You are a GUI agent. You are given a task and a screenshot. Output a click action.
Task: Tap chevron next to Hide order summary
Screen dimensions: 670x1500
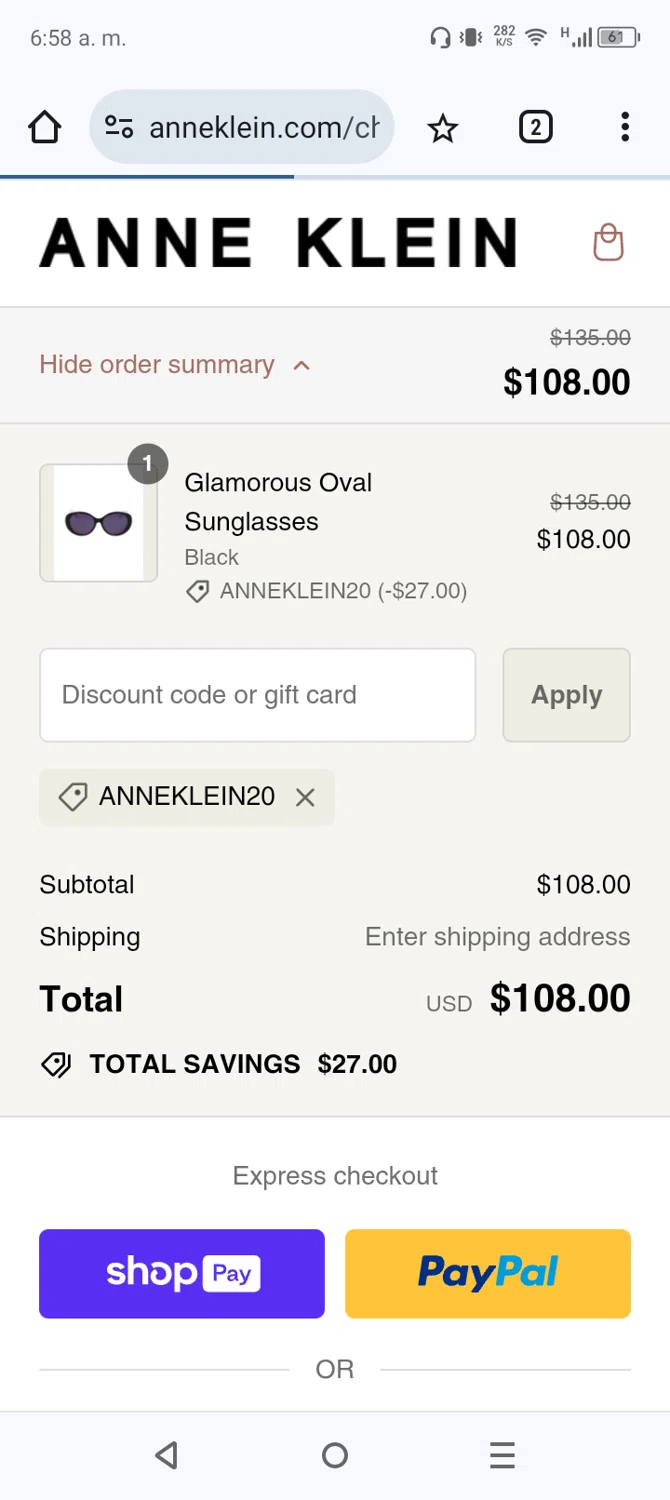[x=301, y=366]
